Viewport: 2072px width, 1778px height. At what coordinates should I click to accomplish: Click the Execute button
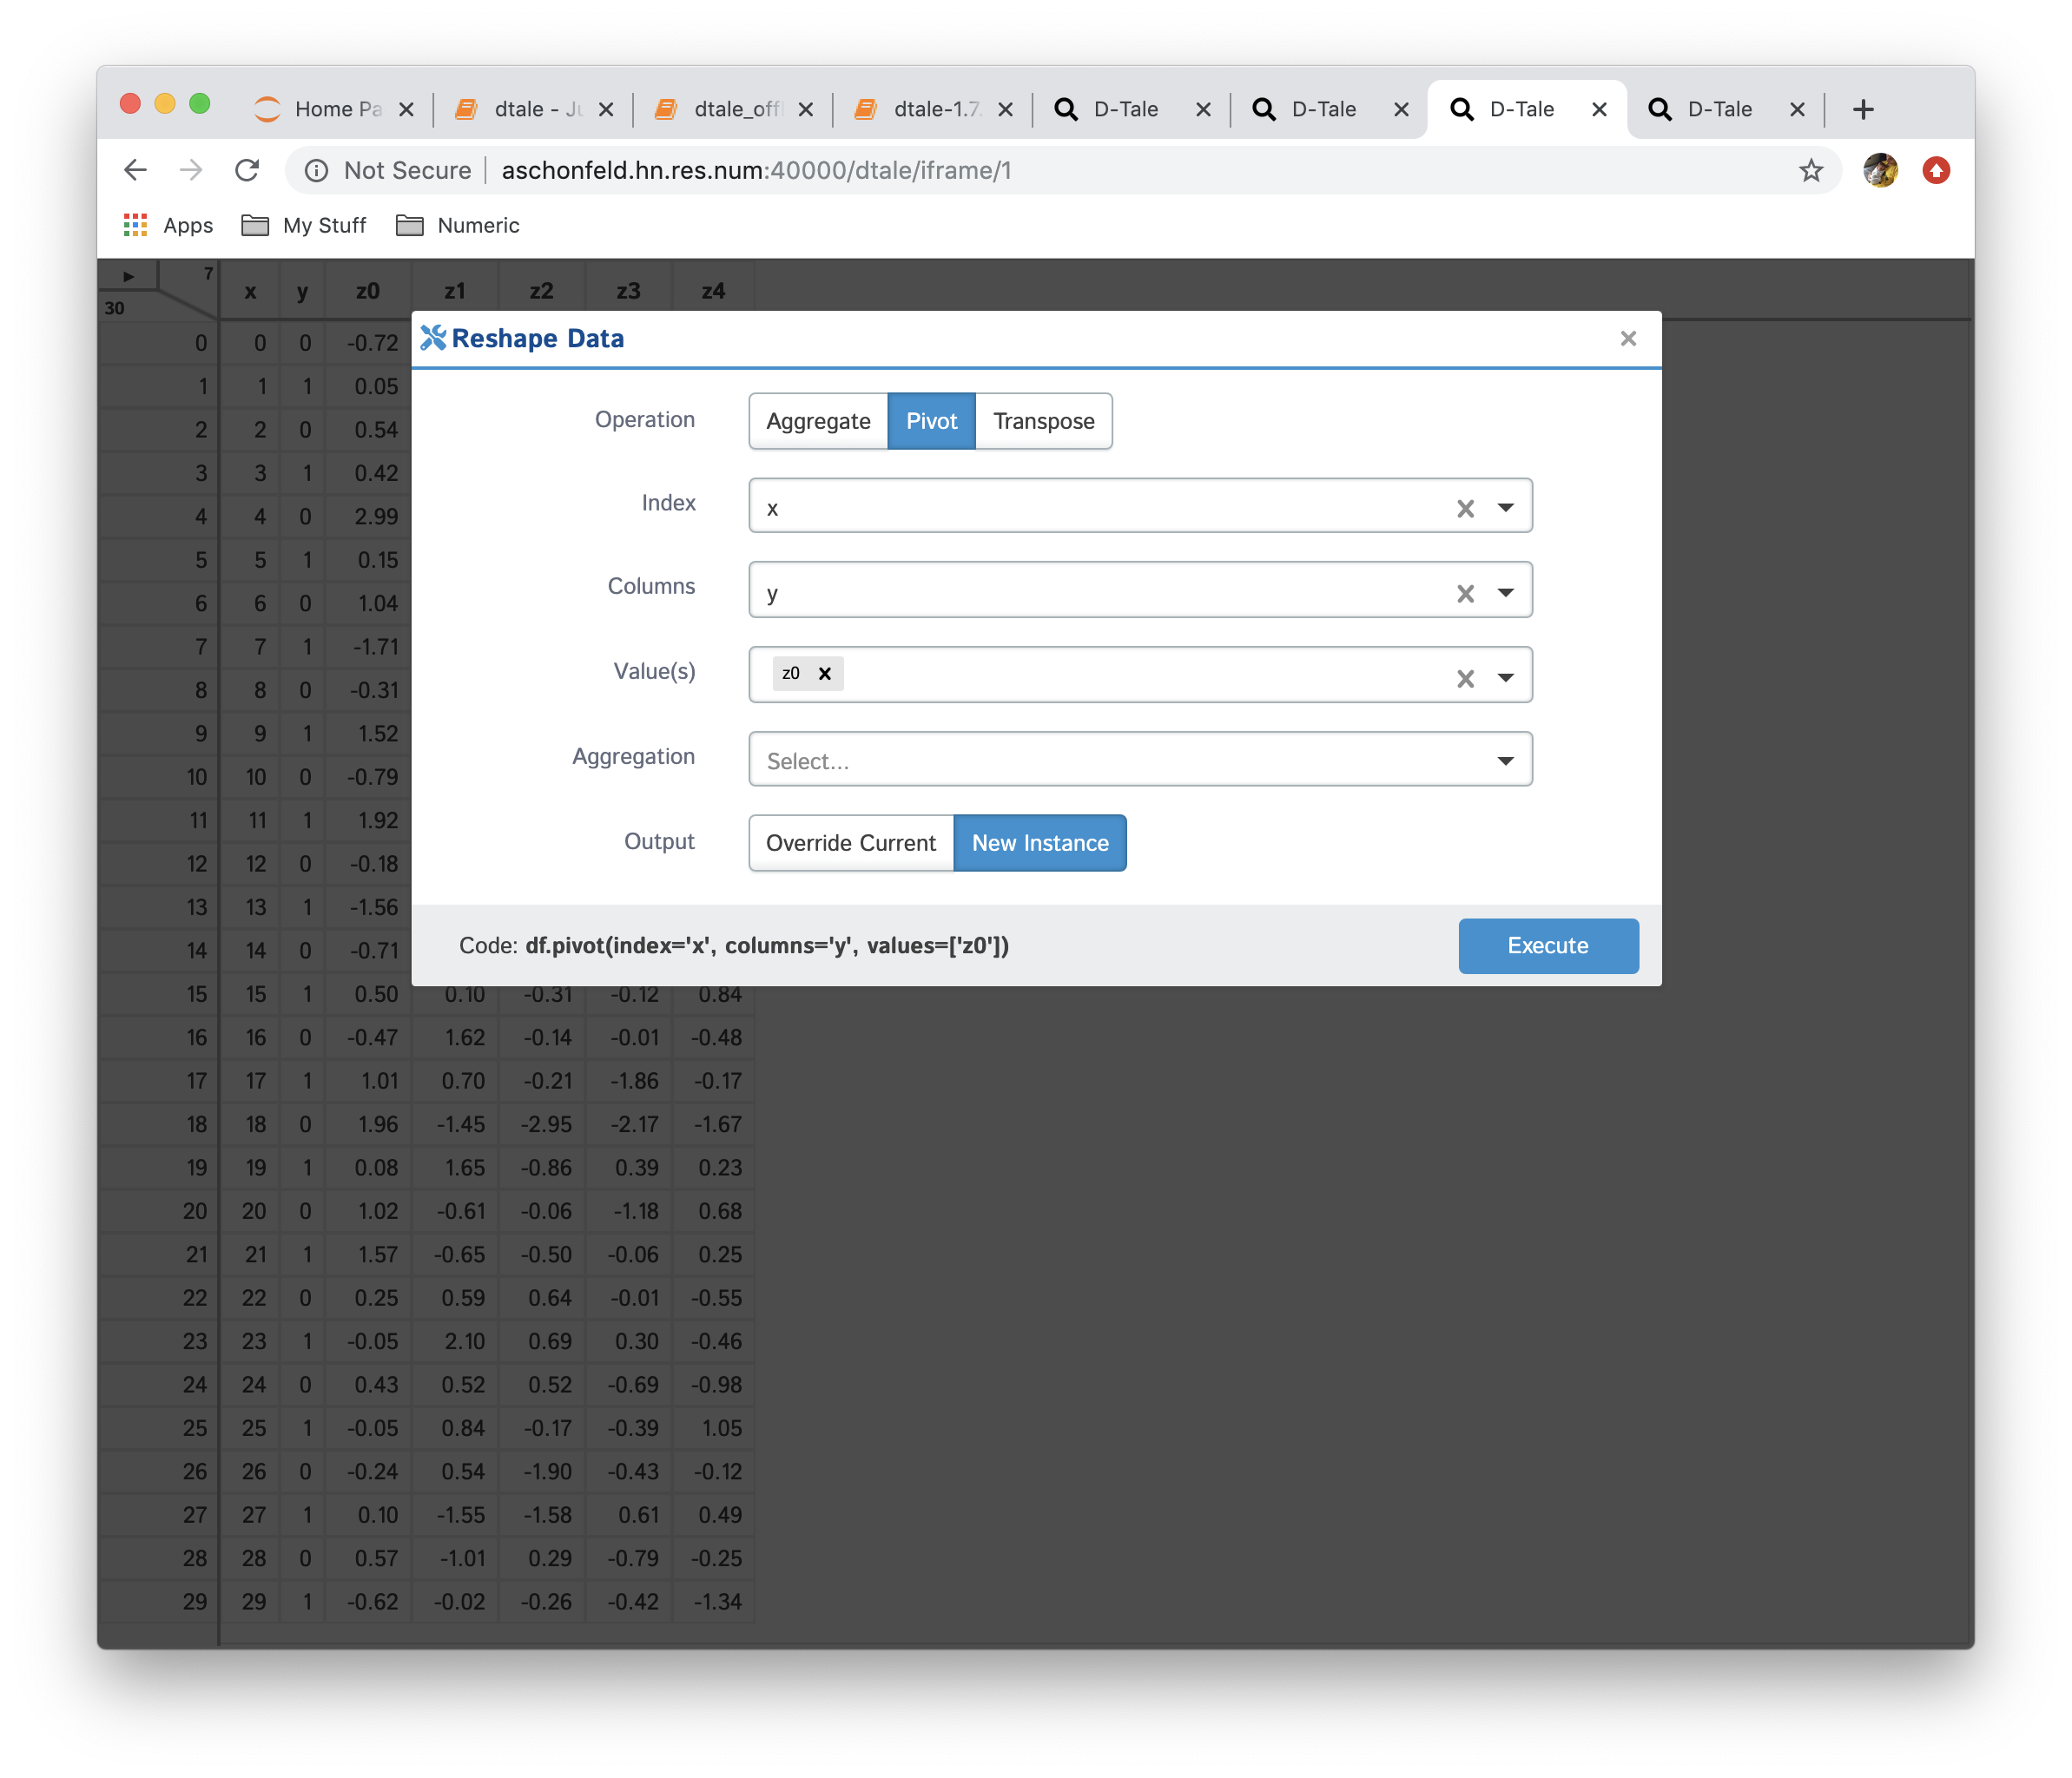click(1547, 945)
